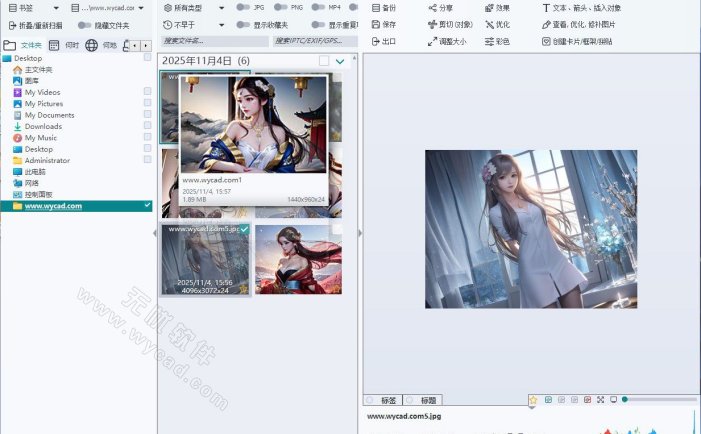Select the 图库 gallery tree item
The height and width of the screenshot is (434, 701).
tap(32, 81)
